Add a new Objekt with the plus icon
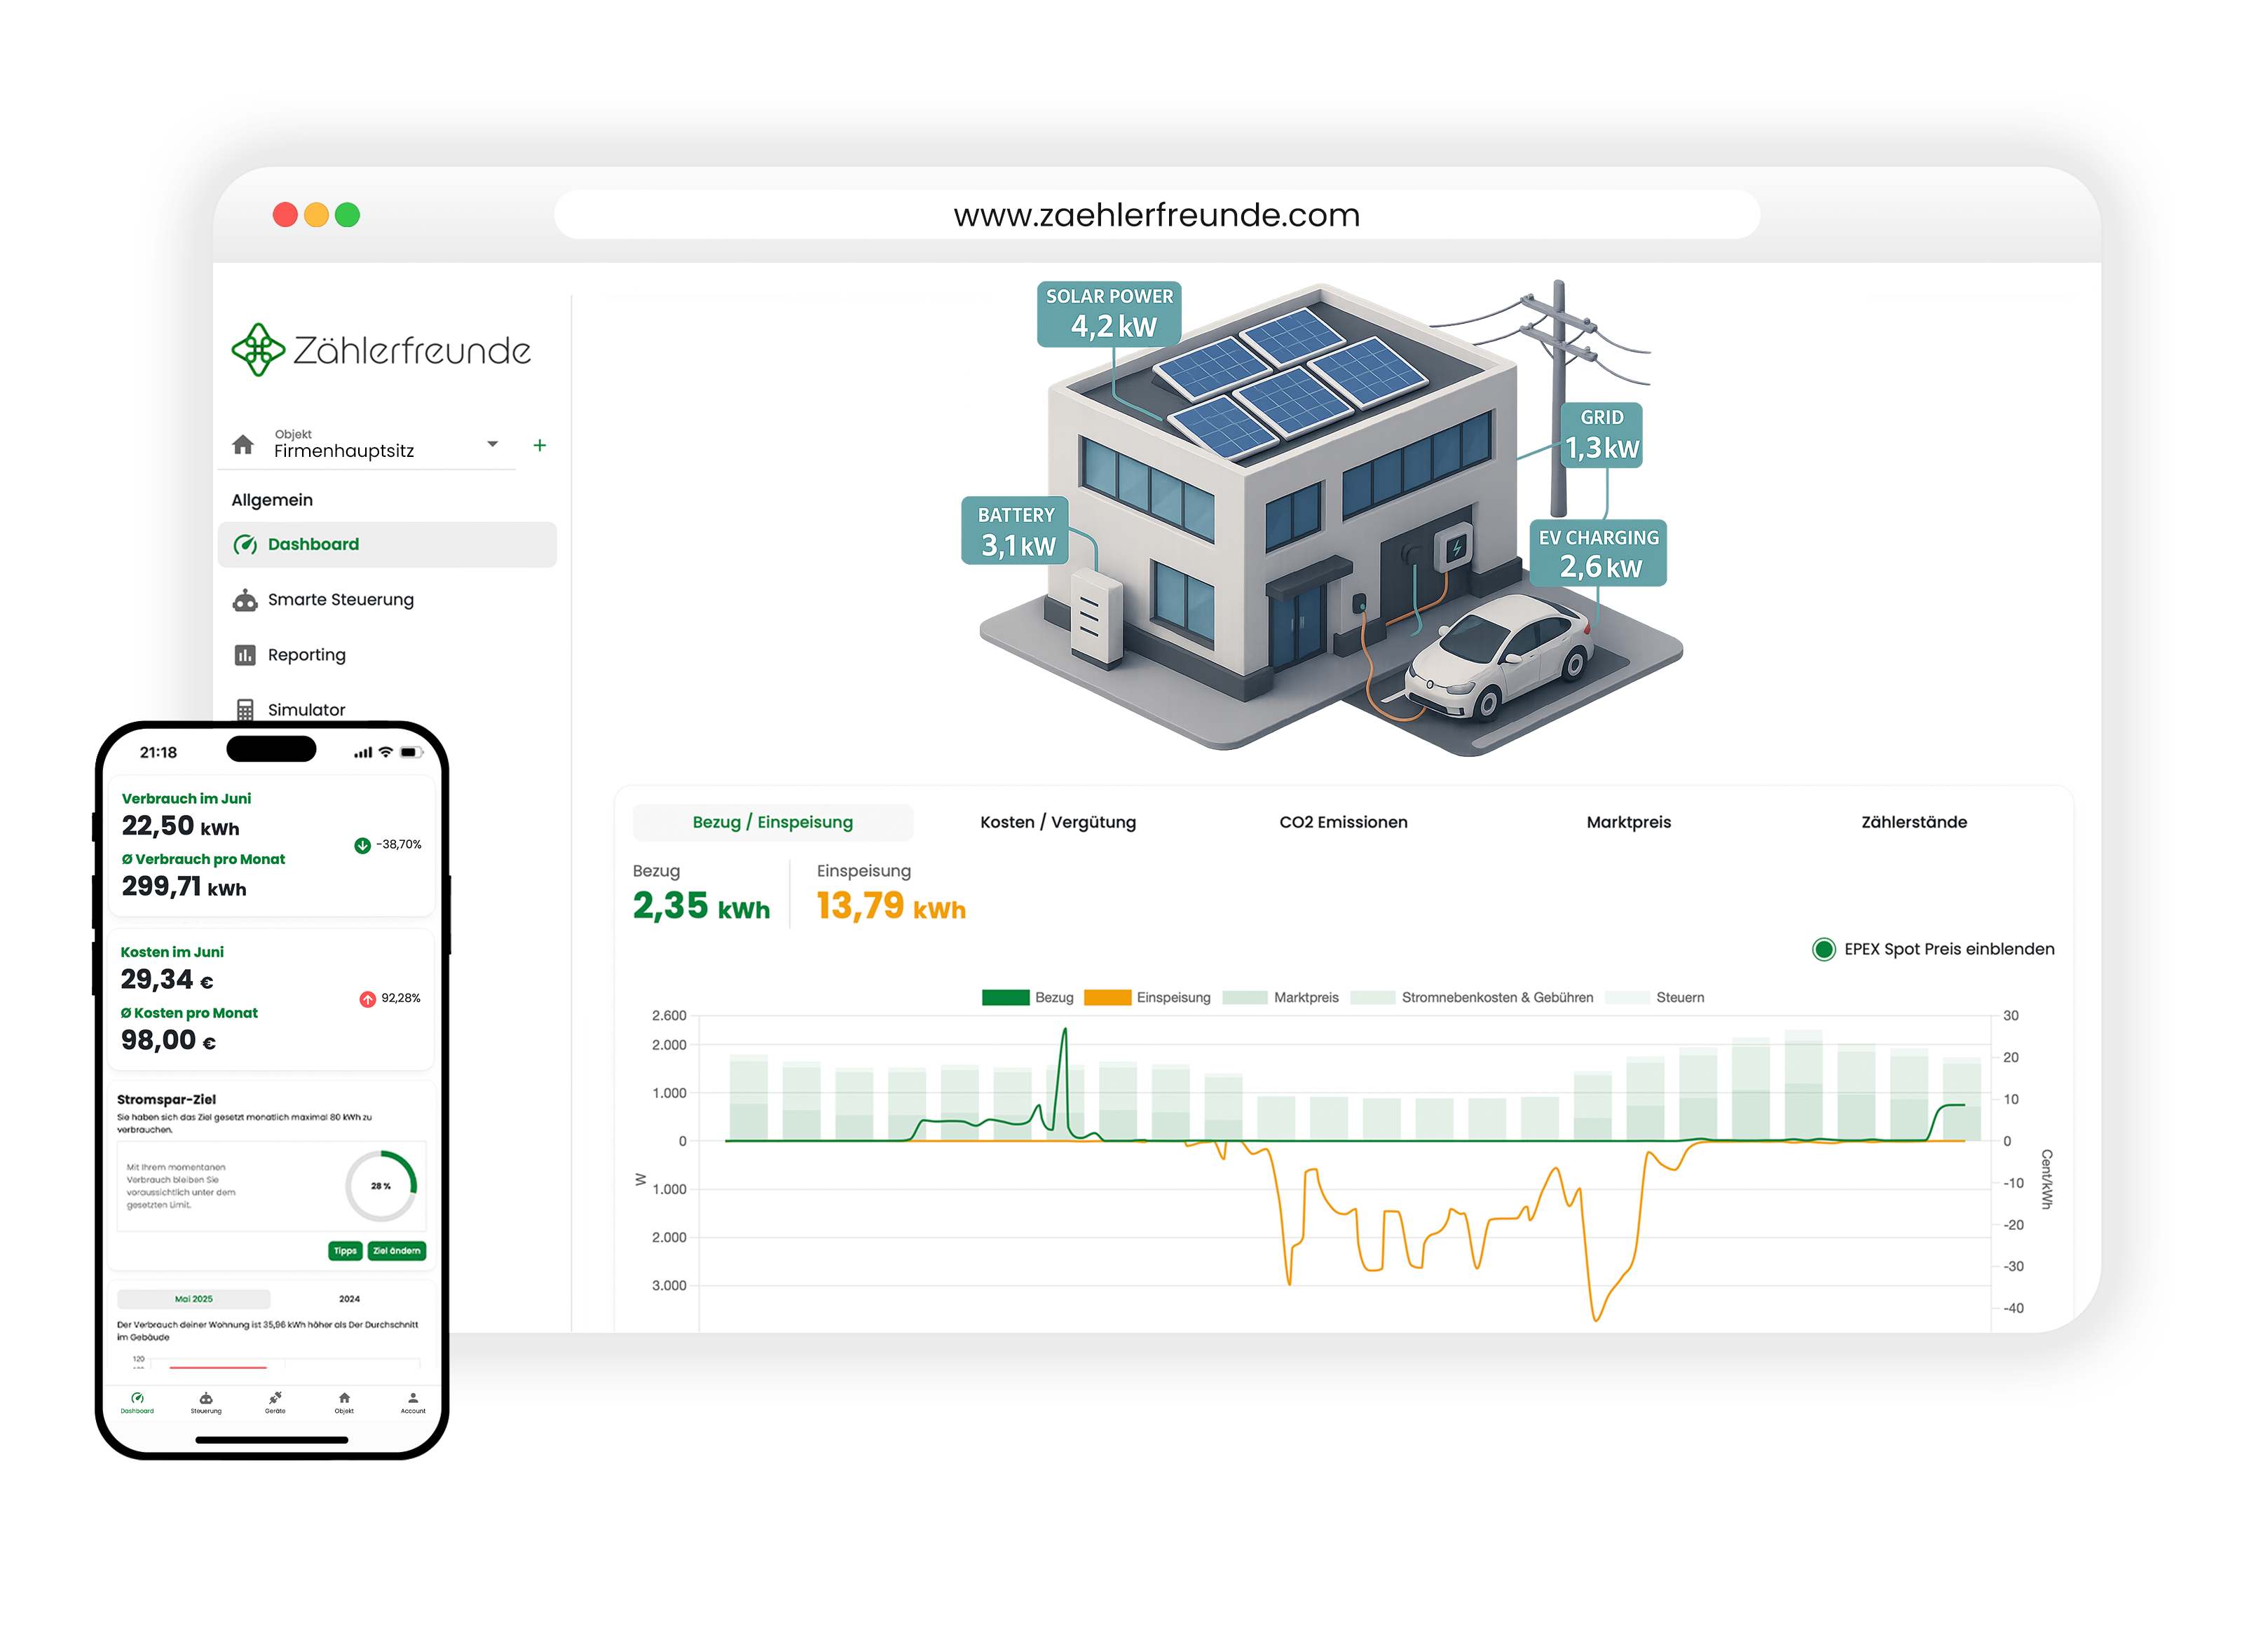The height and width of the screenshot is (1637, 2268). [x=540, y=445]
